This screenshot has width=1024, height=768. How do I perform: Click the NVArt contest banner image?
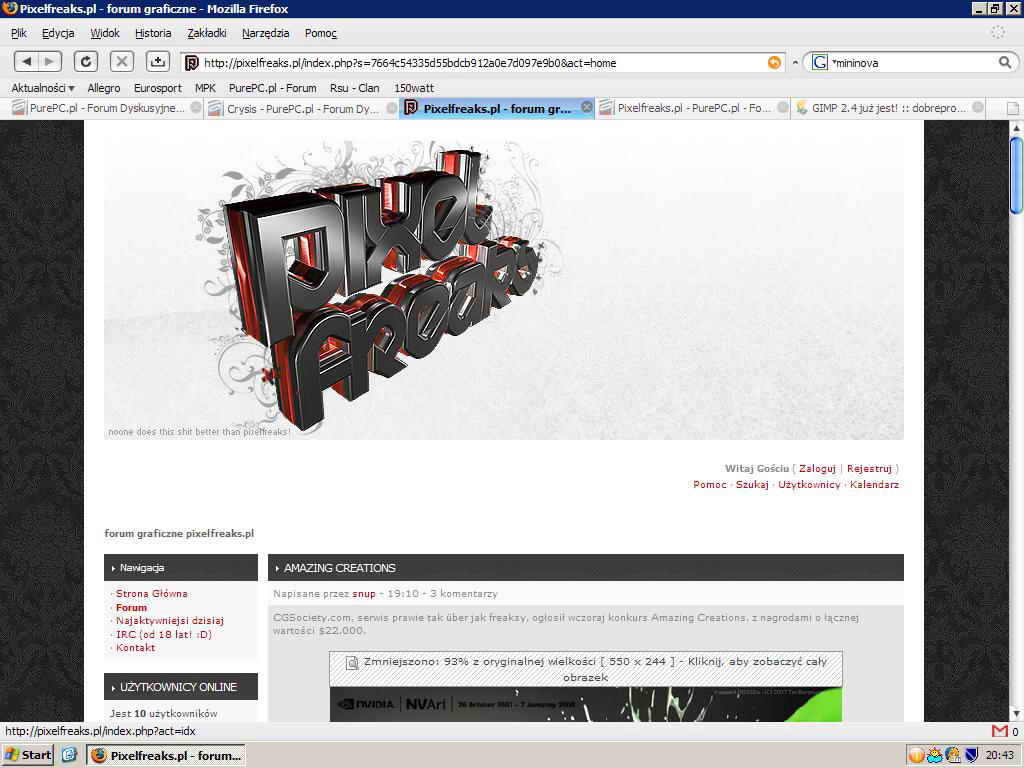click(x=585, y=704)
